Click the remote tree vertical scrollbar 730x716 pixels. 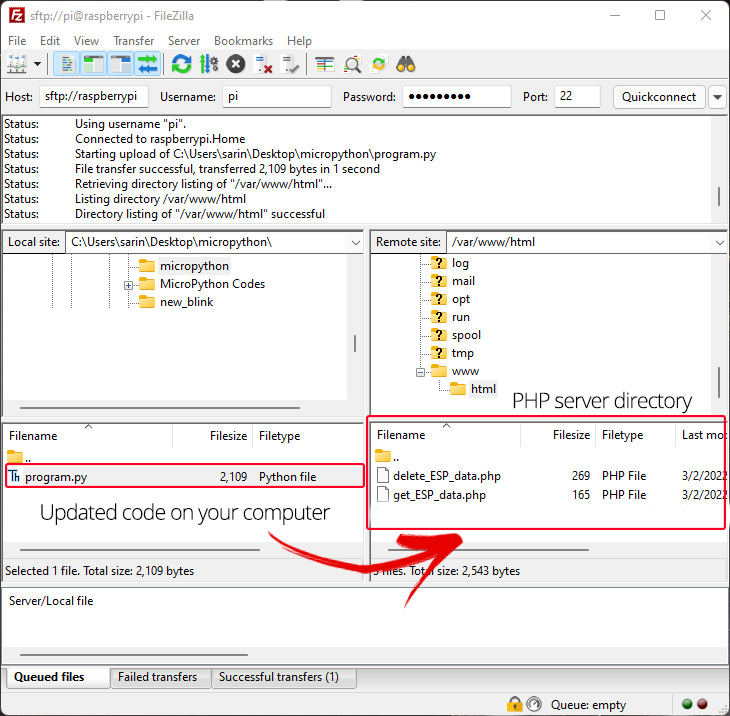719,382
